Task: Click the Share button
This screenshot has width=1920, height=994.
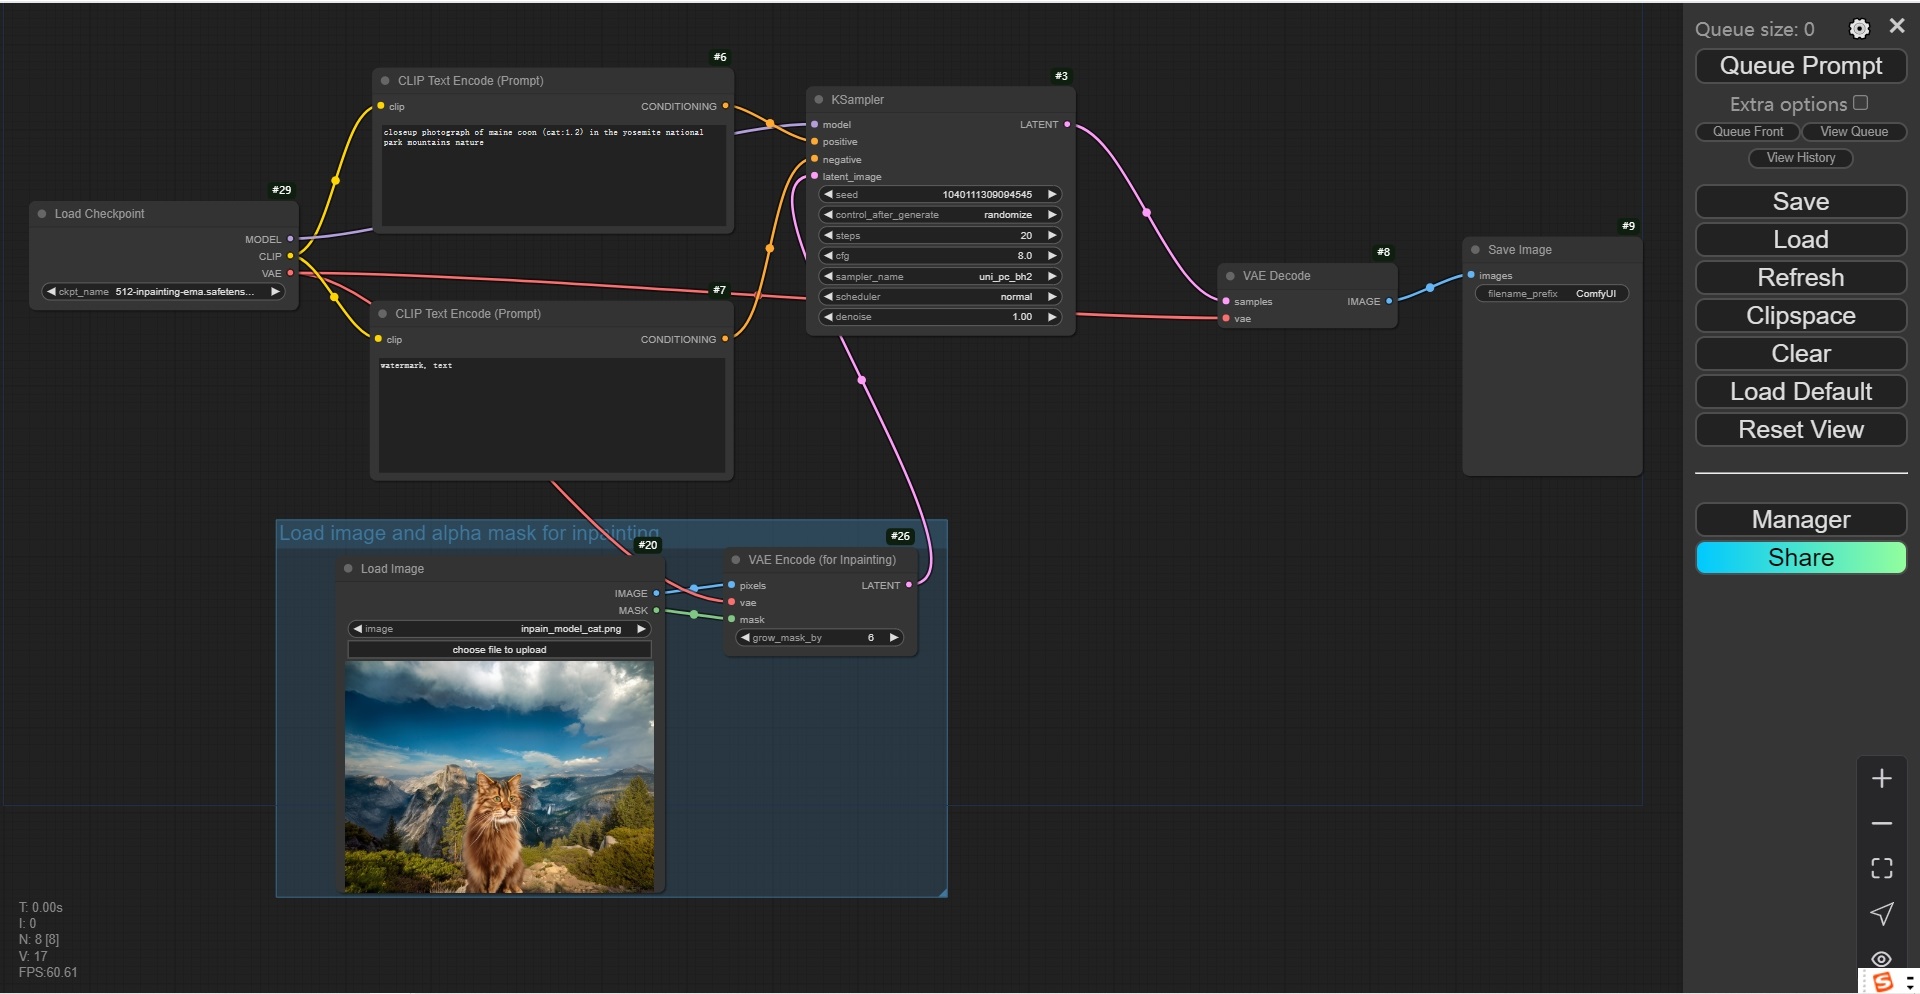Action: coord(1801,558)
